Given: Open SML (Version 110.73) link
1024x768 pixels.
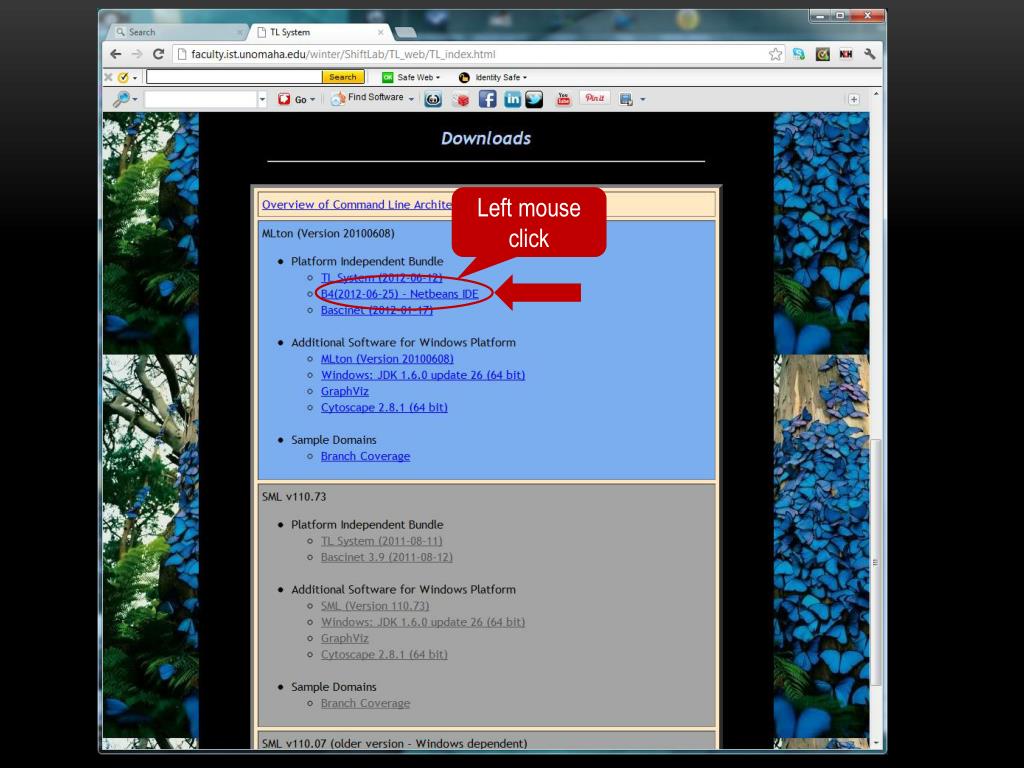Looking at the screenshot, I should coord(375,606).
